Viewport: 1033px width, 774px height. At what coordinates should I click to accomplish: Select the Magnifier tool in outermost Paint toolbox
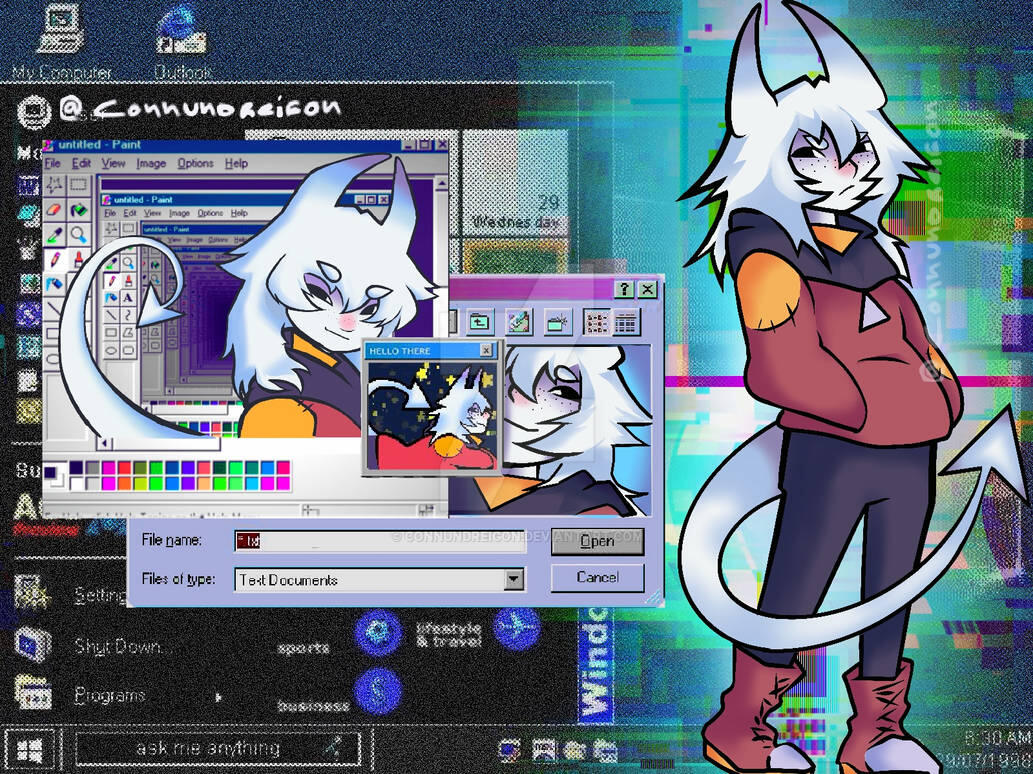tap(78, 235)
